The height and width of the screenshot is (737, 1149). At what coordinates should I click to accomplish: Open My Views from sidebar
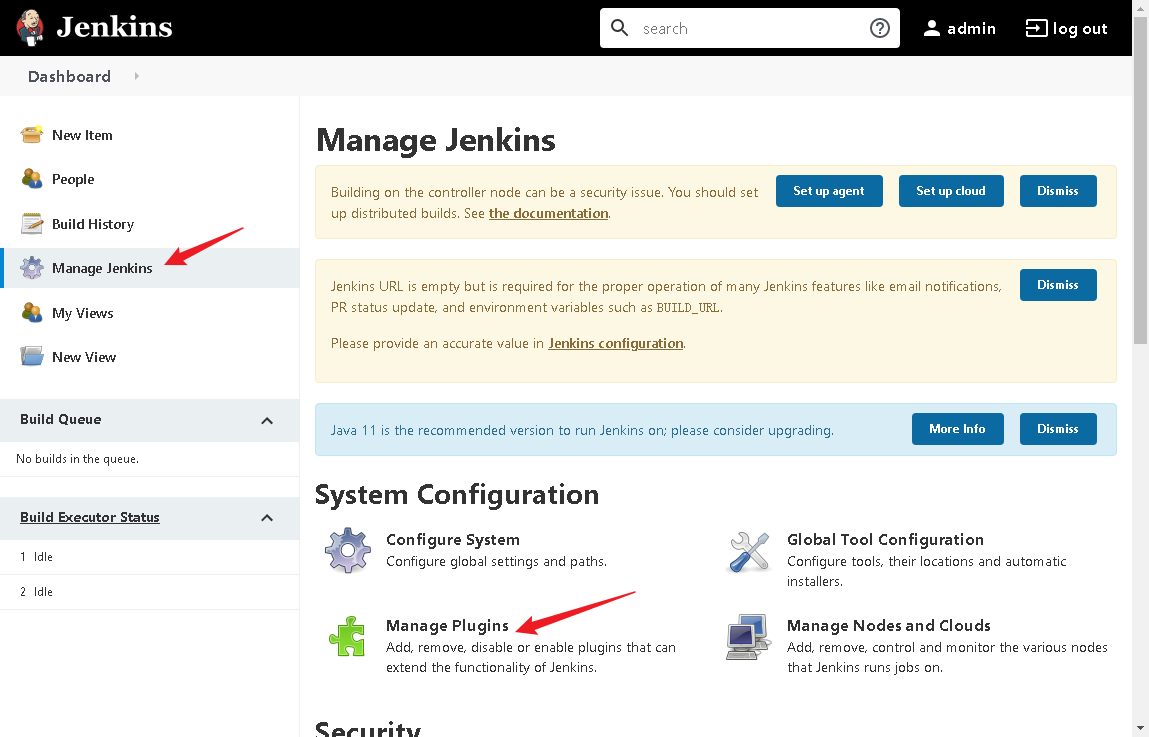[x=83, y=313]
